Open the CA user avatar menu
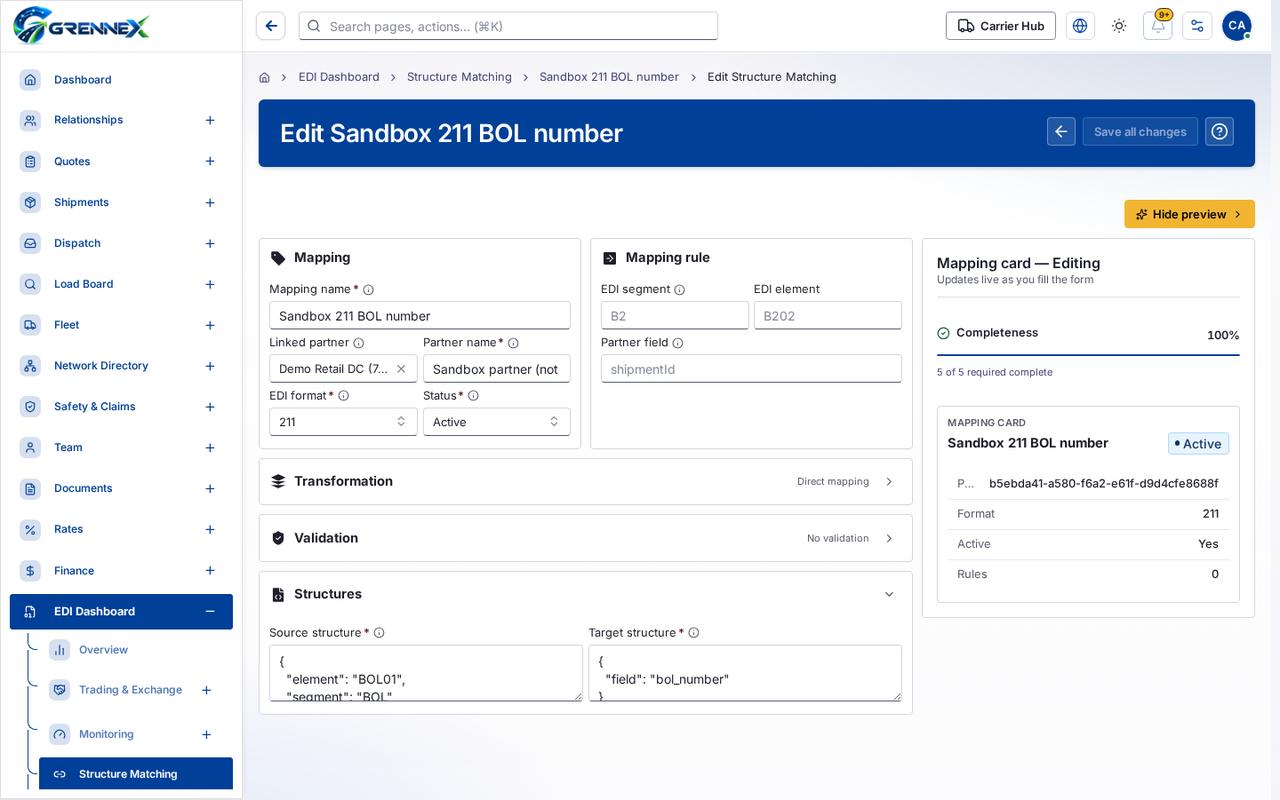This screenshot has height=800, width=1280. click(x=1237, y=26)
